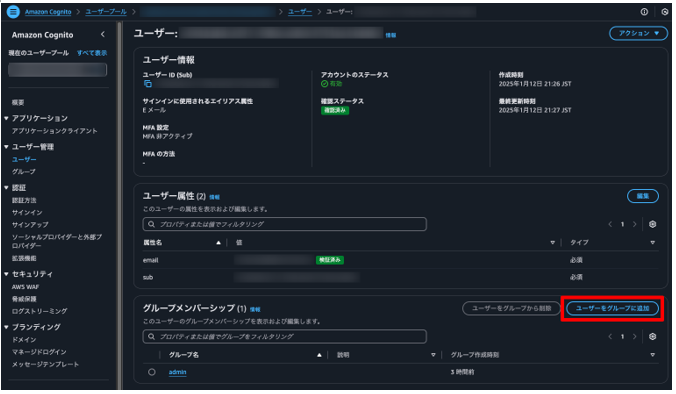Image resolution: width=676 pixels, height=394 pixels.
Task: Select the admin group radio button
Action: click(x=152, y=372)
